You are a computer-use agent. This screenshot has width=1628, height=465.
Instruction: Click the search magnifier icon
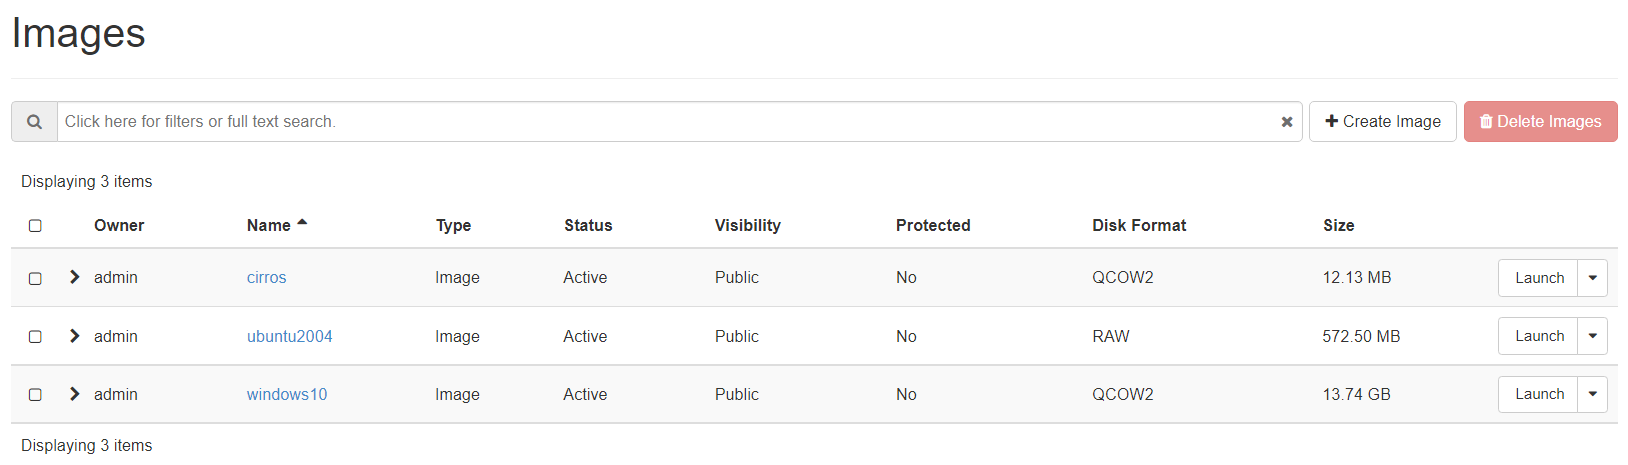(35, 122)
